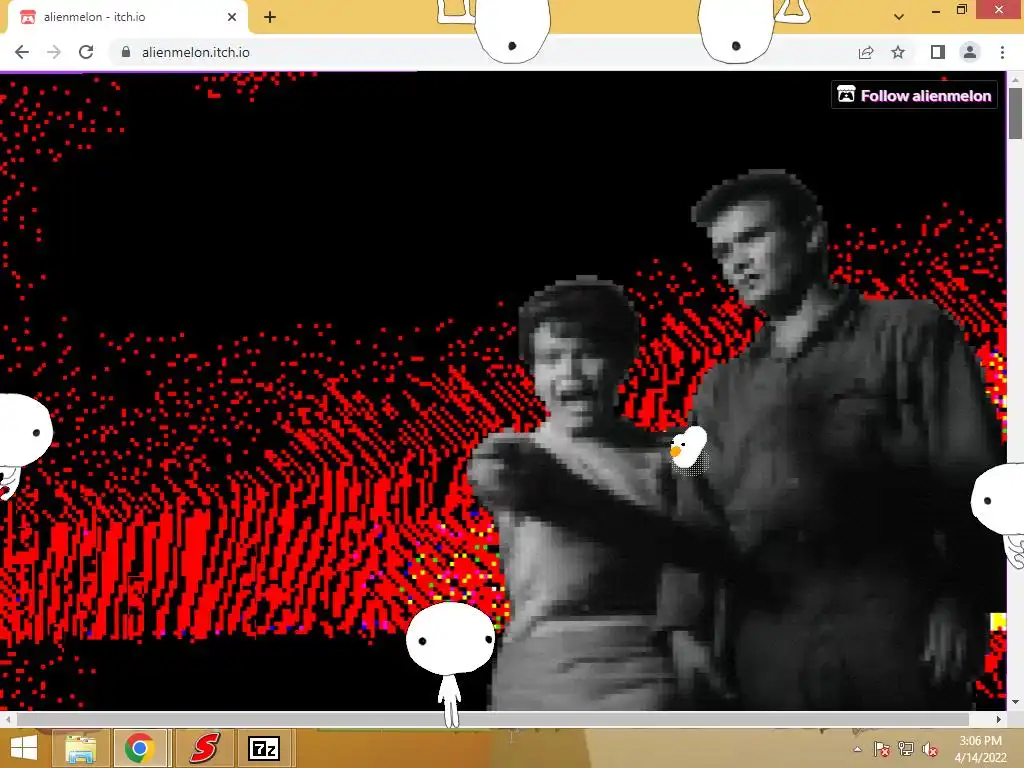Reload the alienmelon page
The height and width of the screenshot is (768, 1024).
coord(86,52)
